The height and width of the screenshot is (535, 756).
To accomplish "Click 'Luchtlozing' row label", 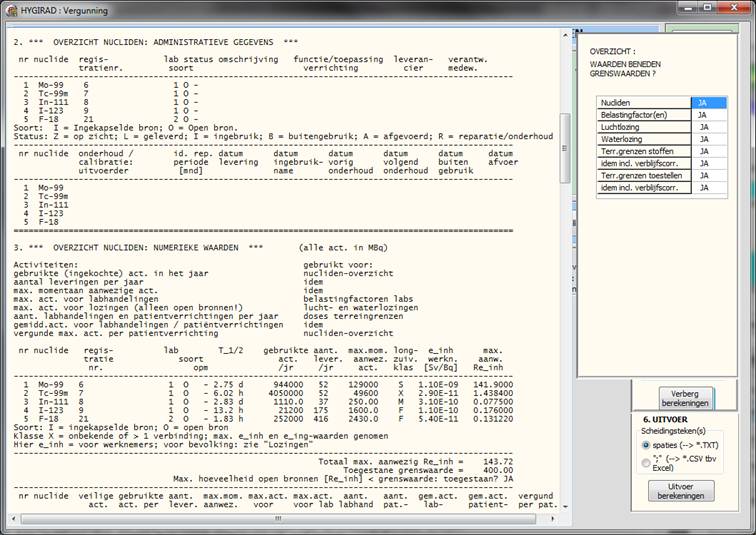I will (x=643, y=127).
